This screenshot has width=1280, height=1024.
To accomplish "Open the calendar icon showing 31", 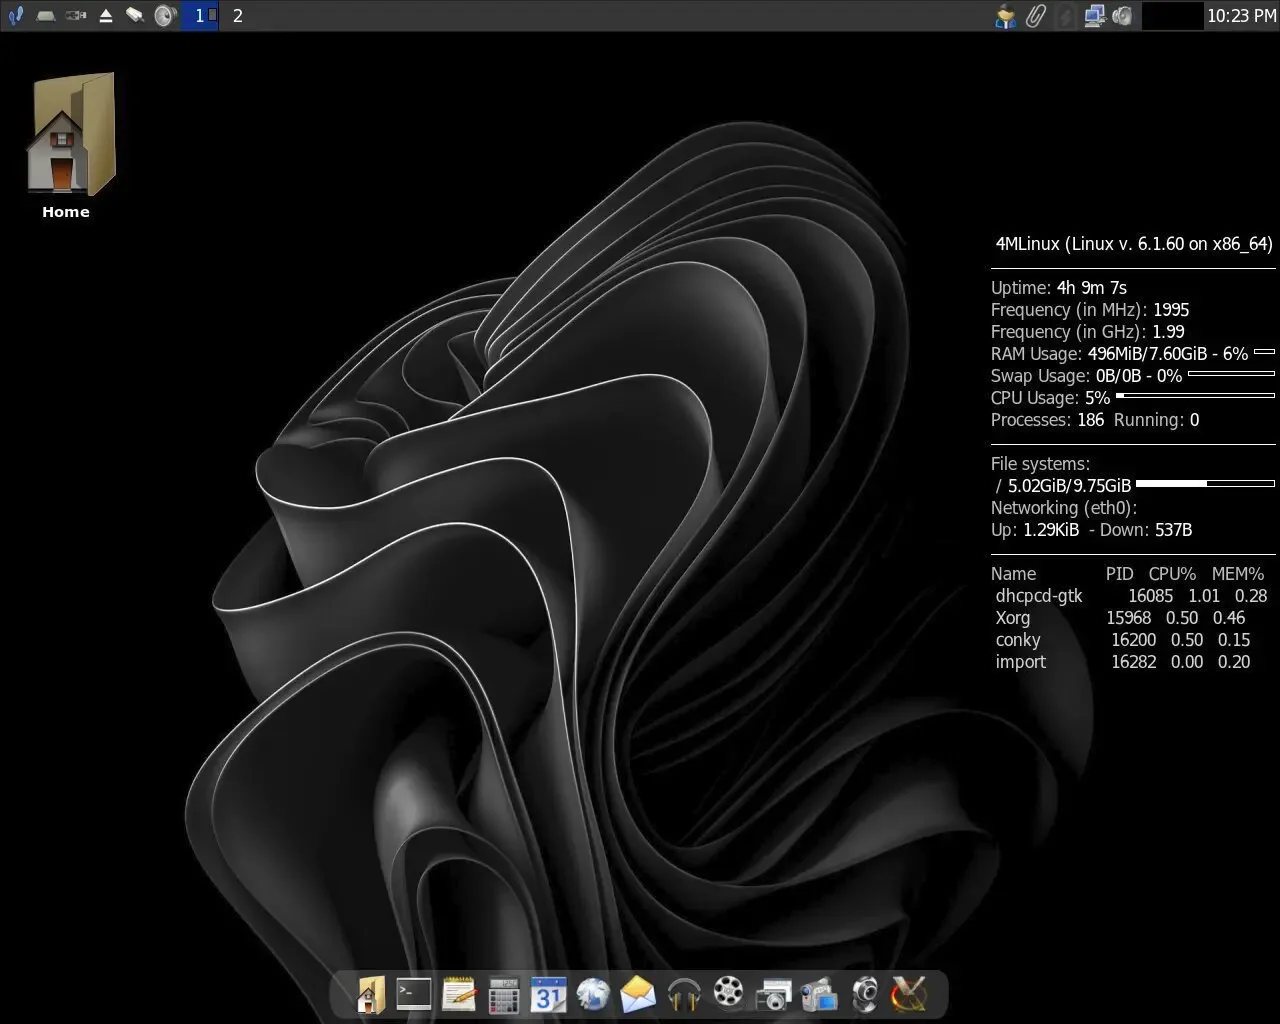I will pyautogui.click(x=548, y=995).
